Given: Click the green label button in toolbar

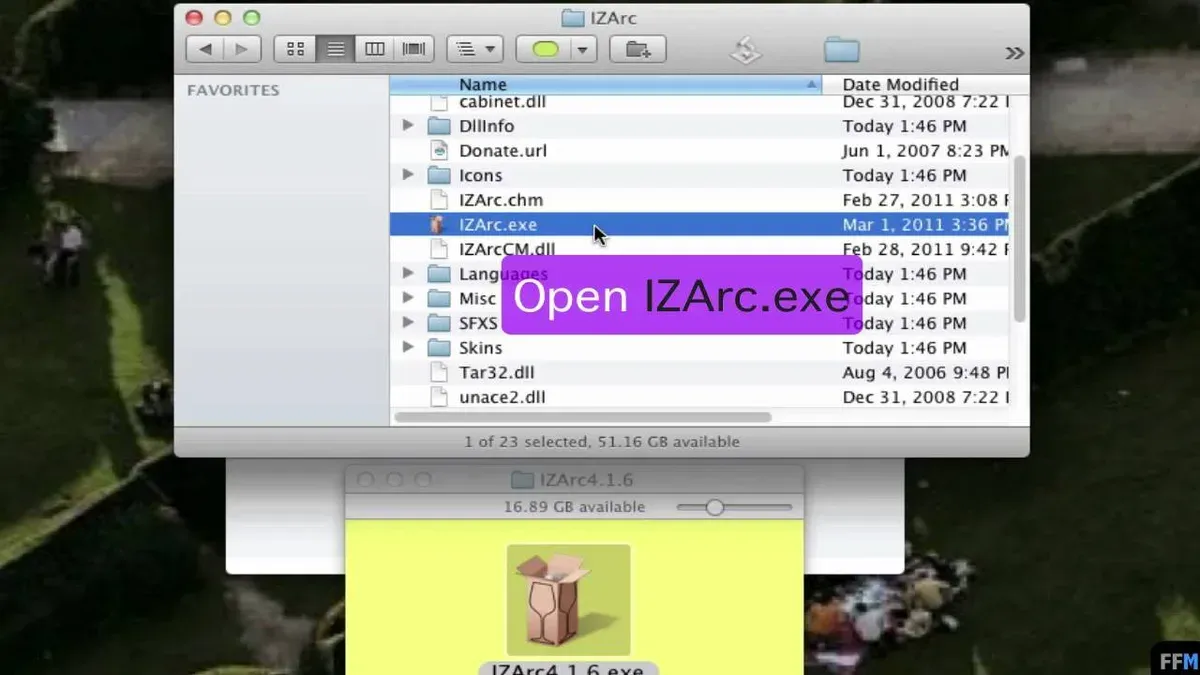Looking at the screenshot, I should pos(545,49).
